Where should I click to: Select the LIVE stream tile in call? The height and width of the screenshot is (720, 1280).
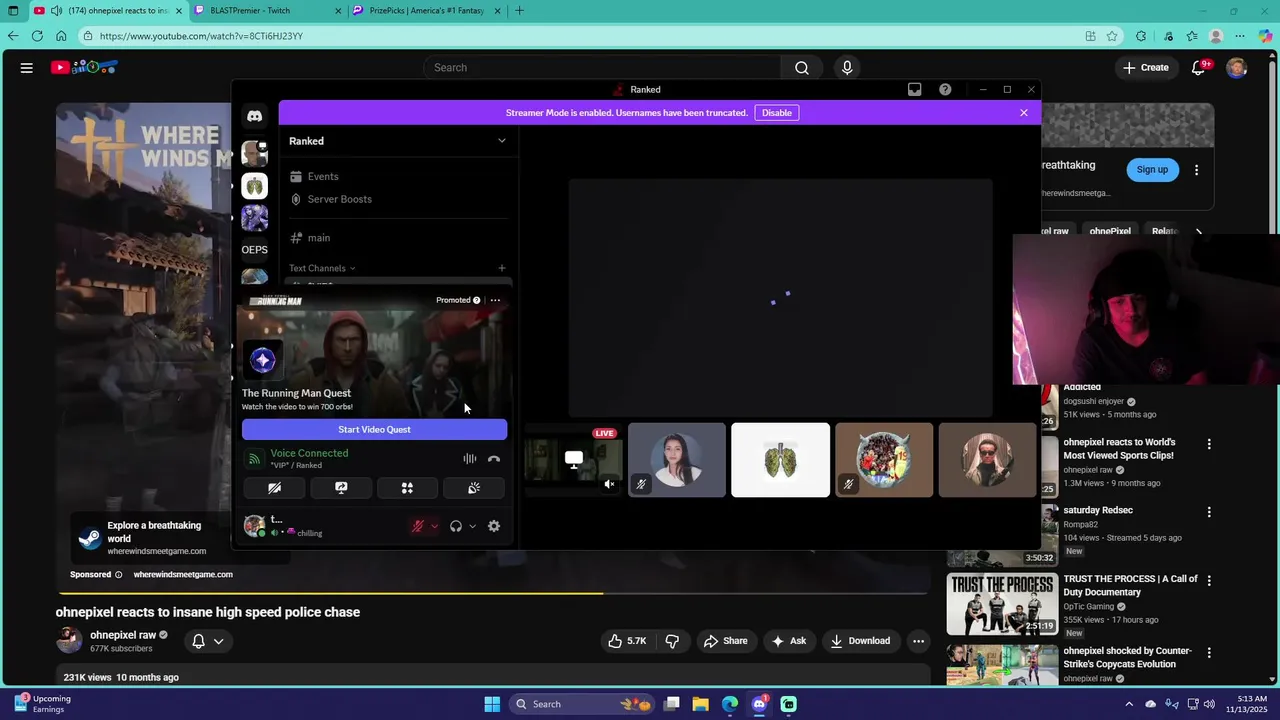pyautogui.click(x=572, y=460)
